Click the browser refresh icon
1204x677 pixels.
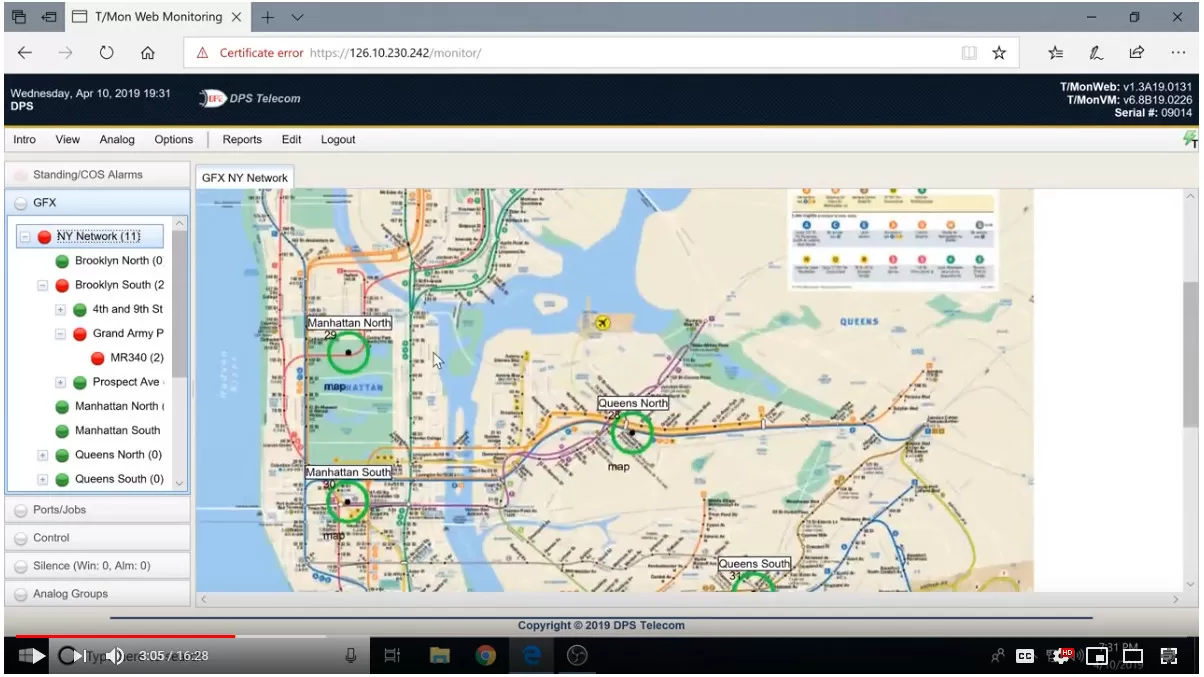[107, 53]
